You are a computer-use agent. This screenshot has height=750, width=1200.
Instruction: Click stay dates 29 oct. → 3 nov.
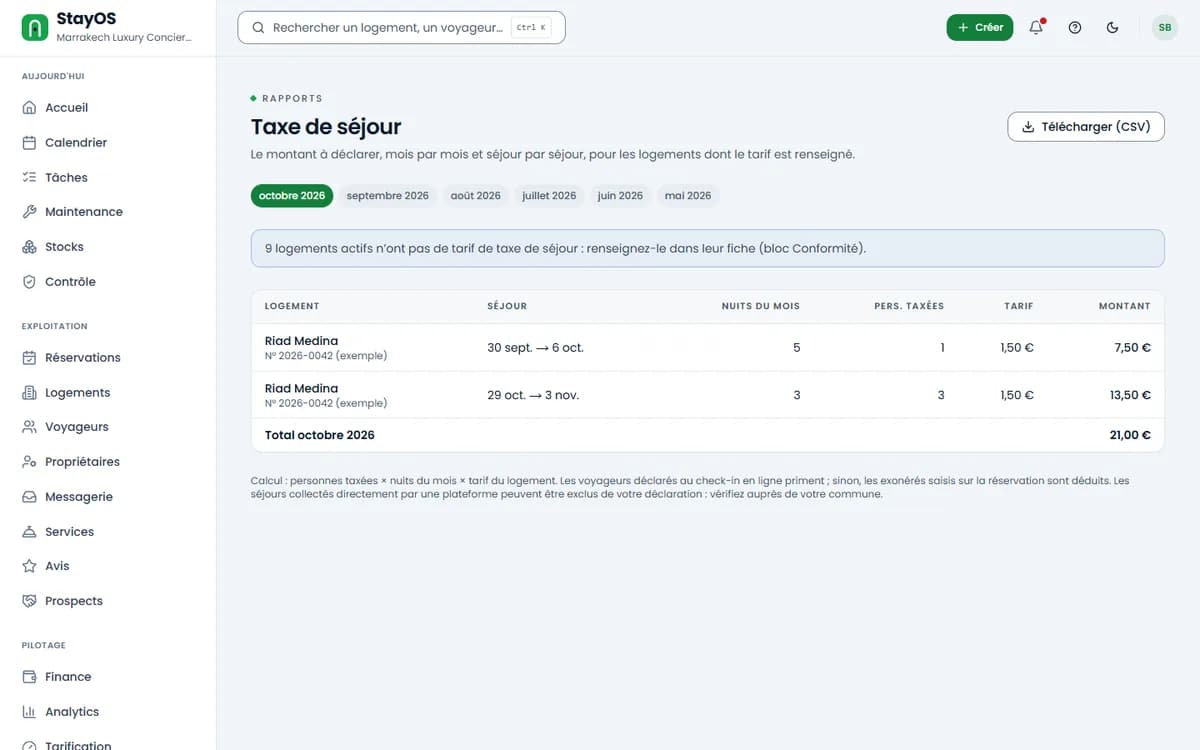[x=533, y=395]
